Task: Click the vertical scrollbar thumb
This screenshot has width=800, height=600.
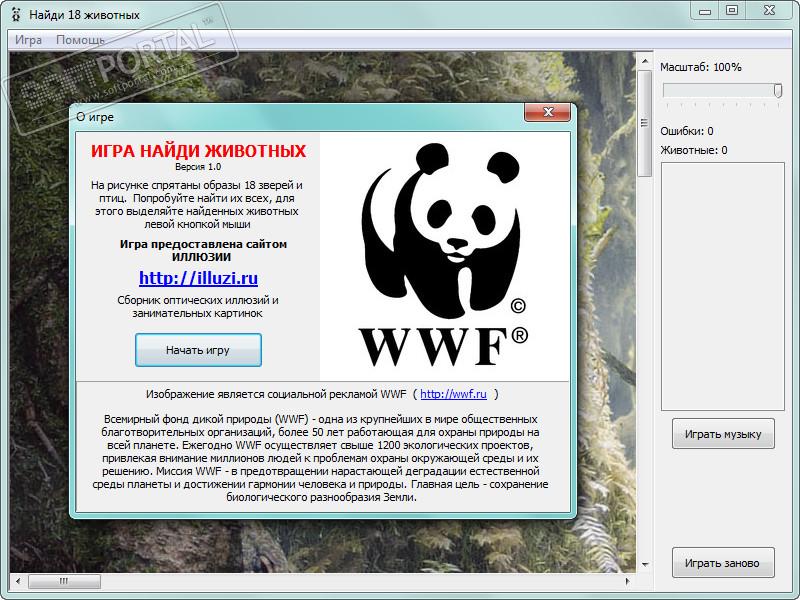Action: [x=644, y=123]
